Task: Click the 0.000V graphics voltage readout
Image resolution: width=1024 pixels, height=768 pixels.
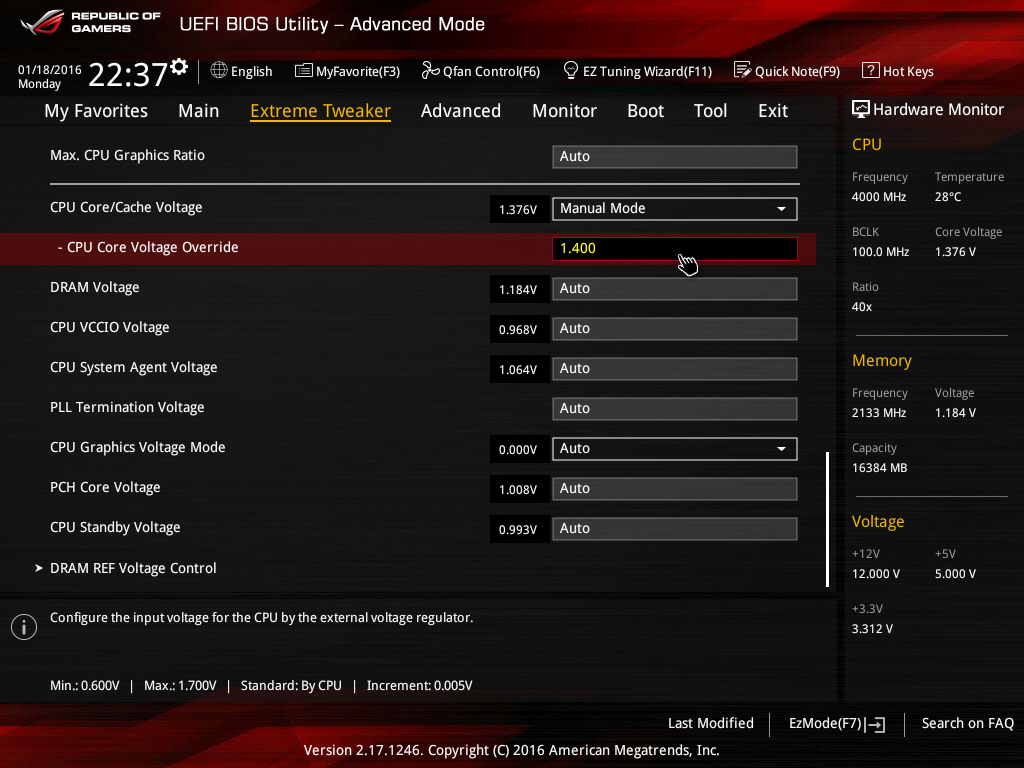Action: tap(518, 450)
